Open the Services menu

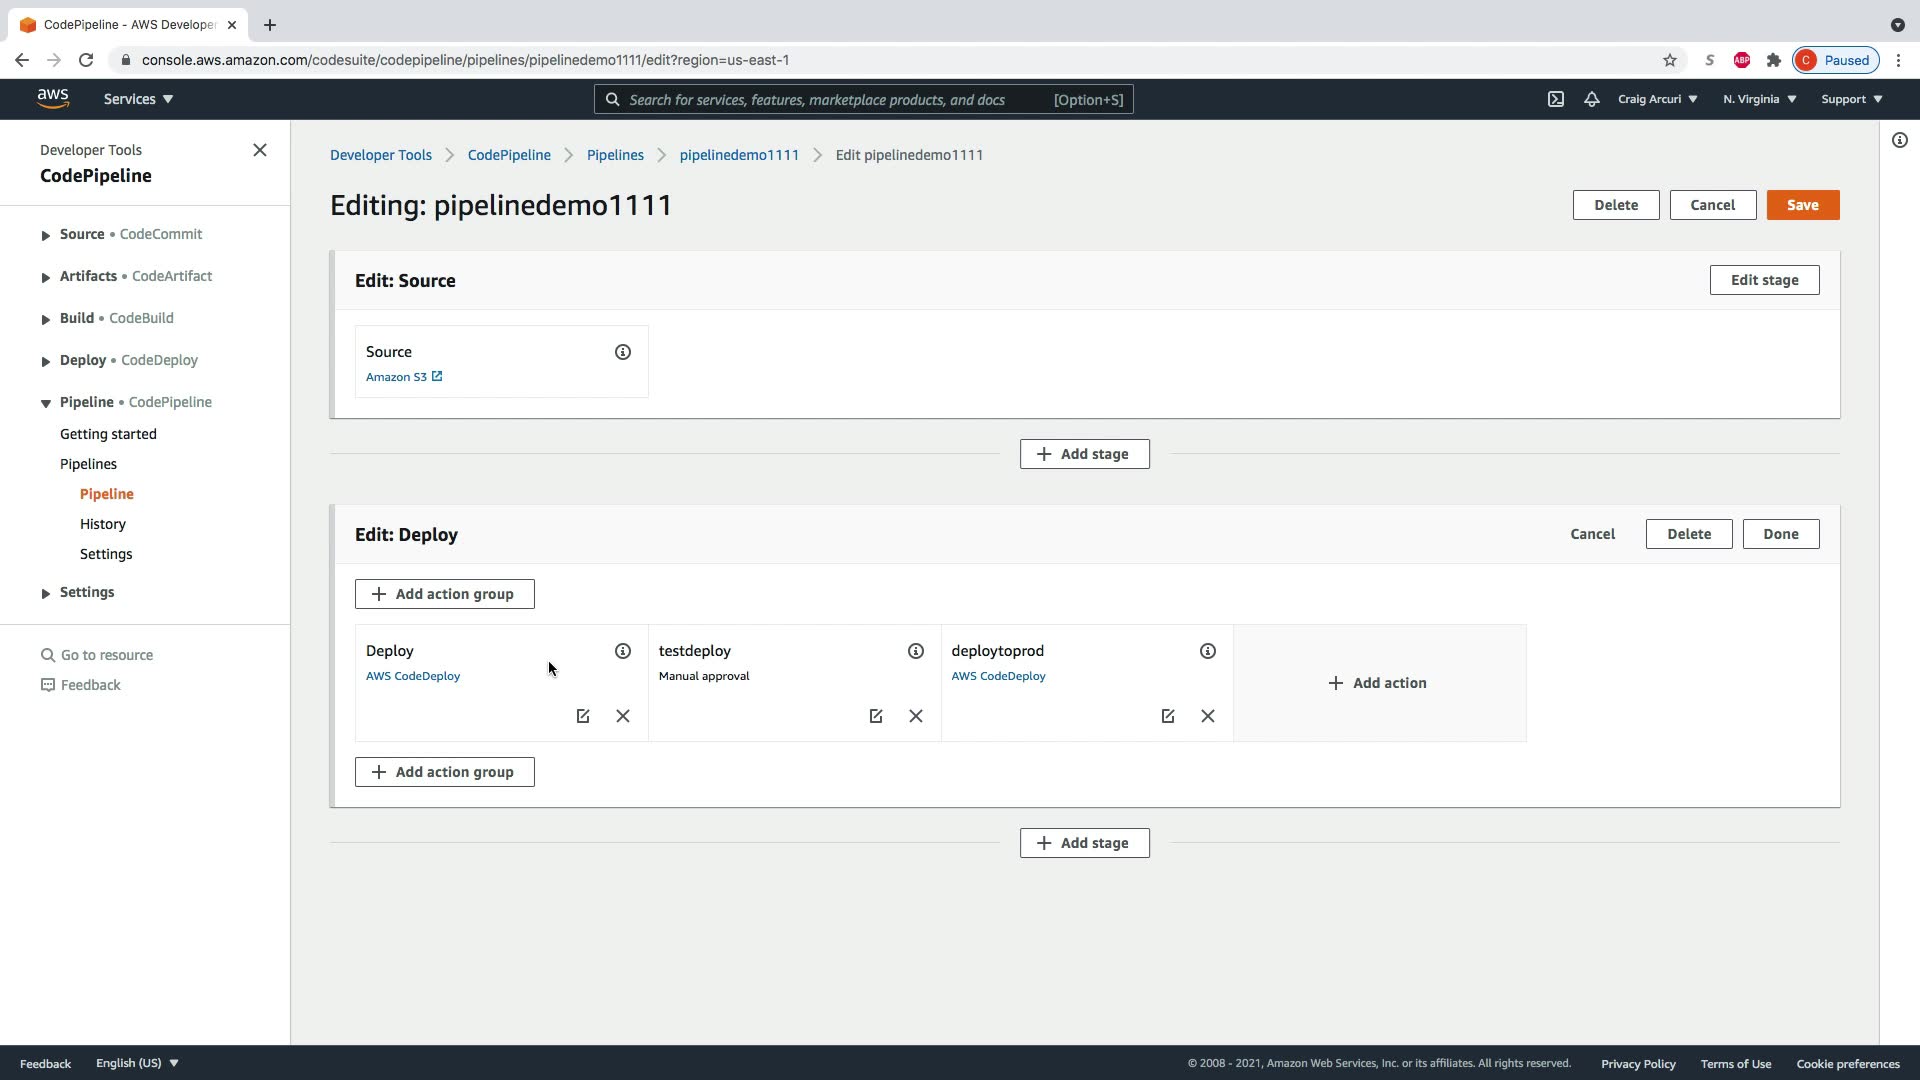tap(138, 99)
